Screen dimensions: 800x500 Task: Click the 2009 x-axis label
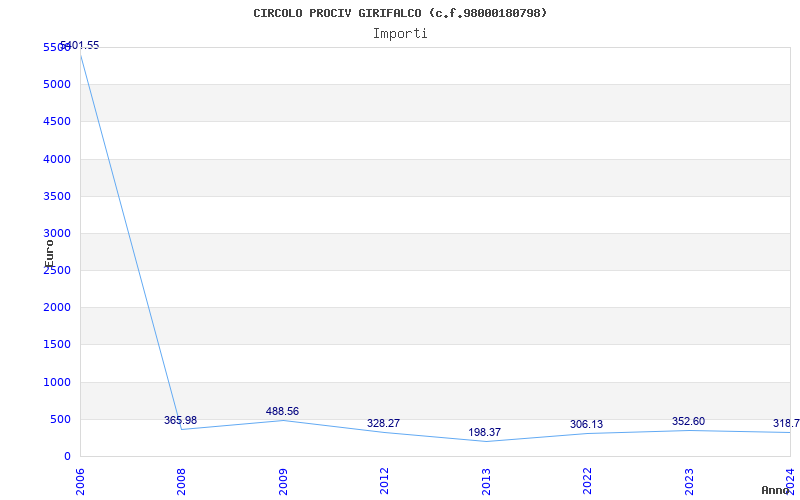click(283, 482)
